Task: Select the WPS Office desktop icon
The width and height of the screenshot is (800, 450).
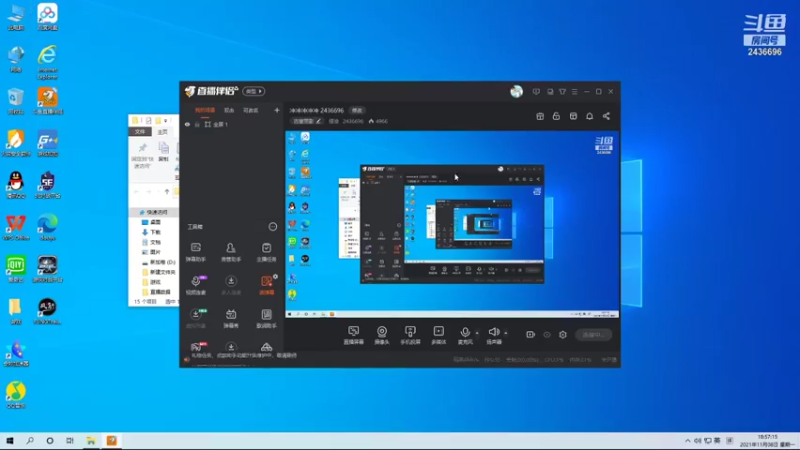Action: 16,228
